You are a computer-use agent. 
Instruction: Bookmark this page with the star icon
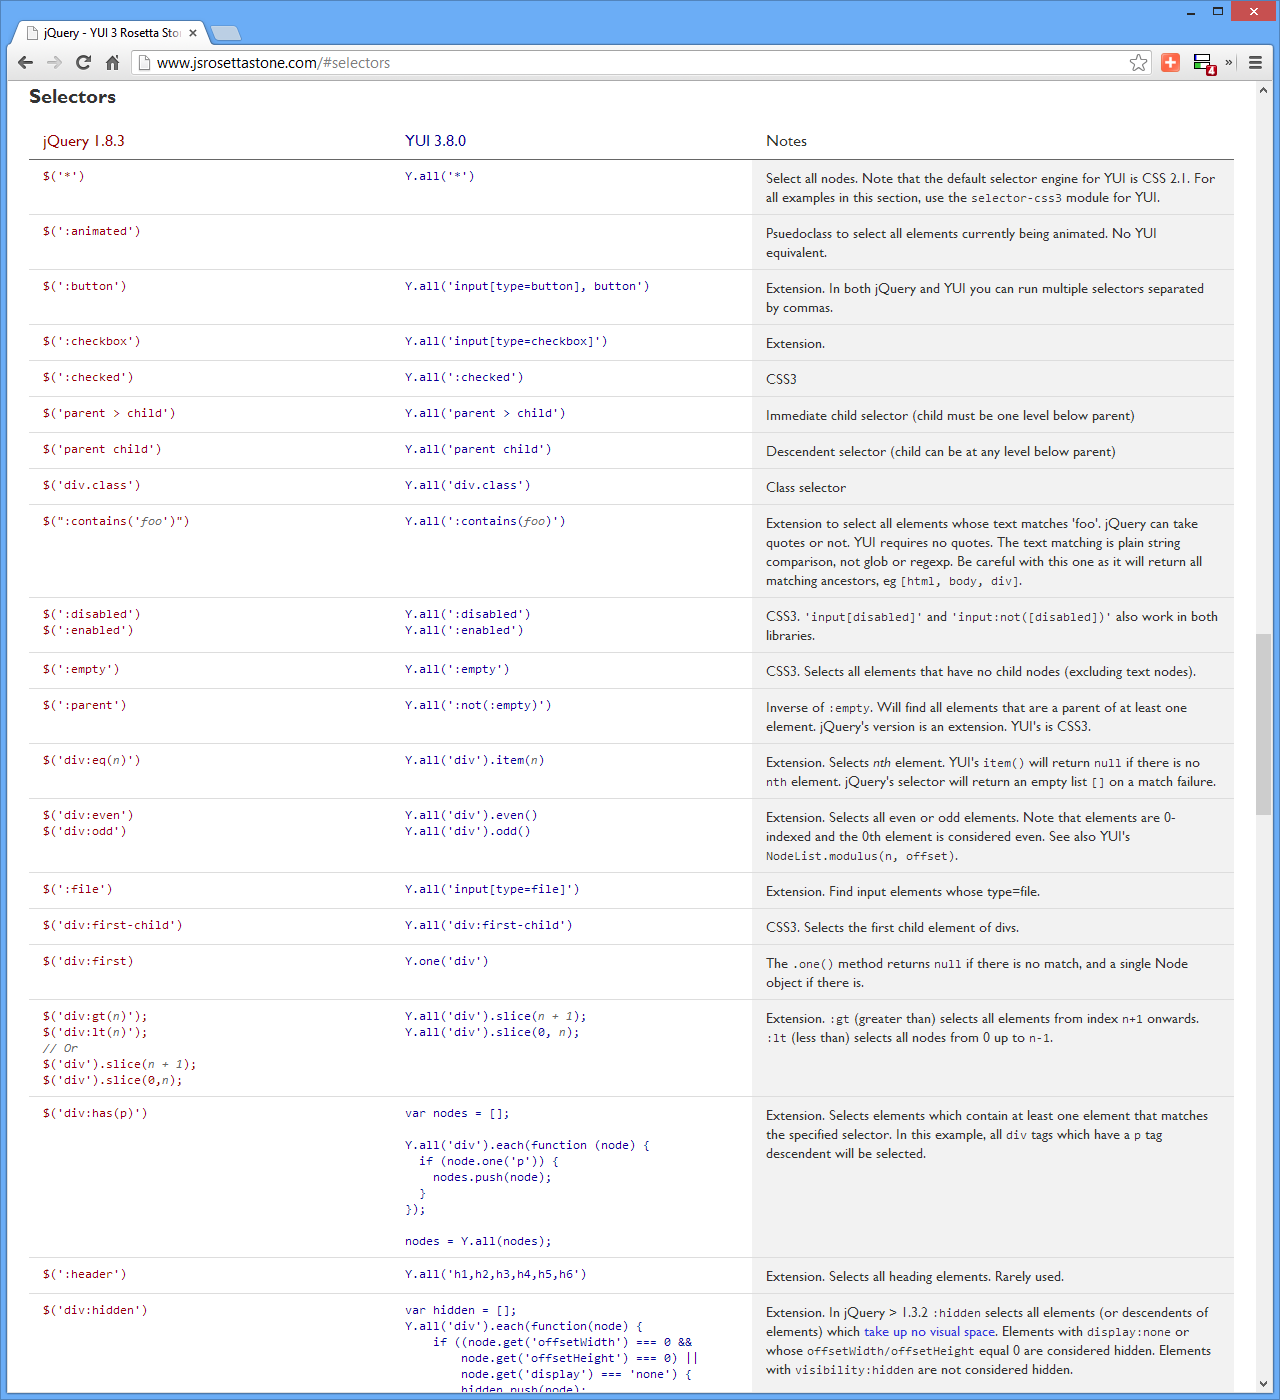[x=1138, y=63]
